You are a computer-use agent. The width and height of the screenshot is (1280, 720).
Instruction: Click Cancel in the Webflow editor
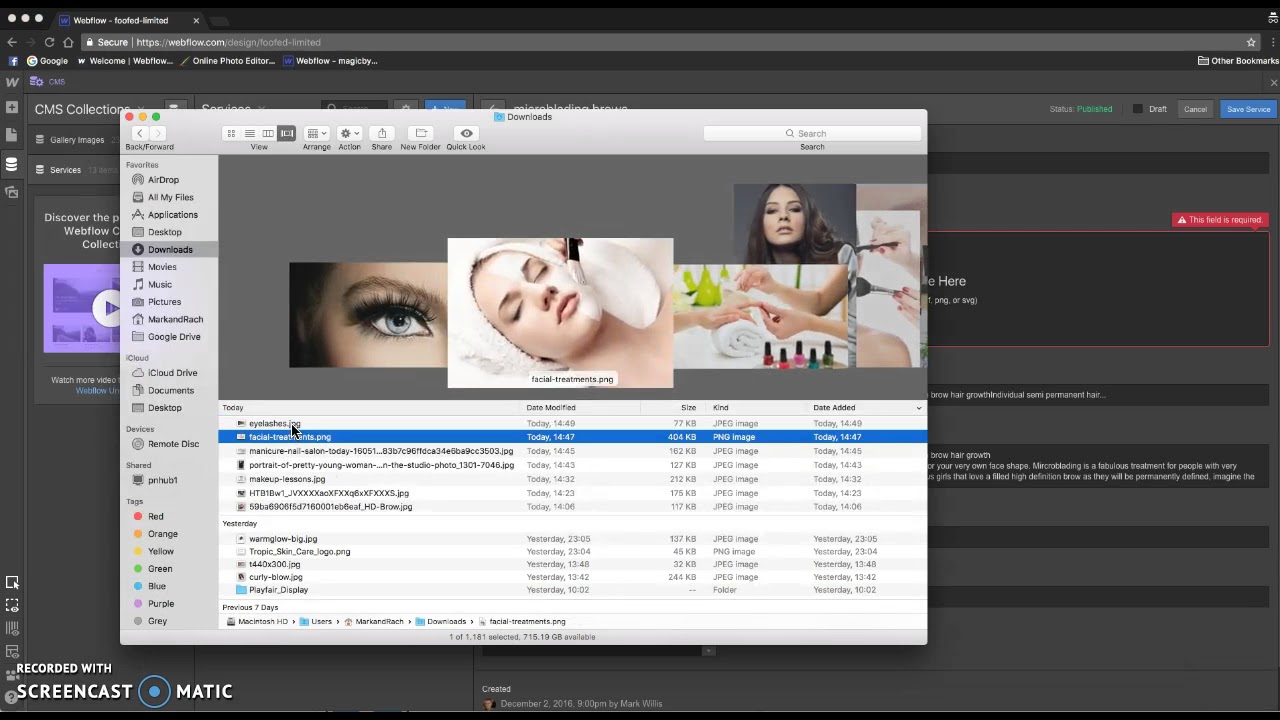pos(1195,109)
